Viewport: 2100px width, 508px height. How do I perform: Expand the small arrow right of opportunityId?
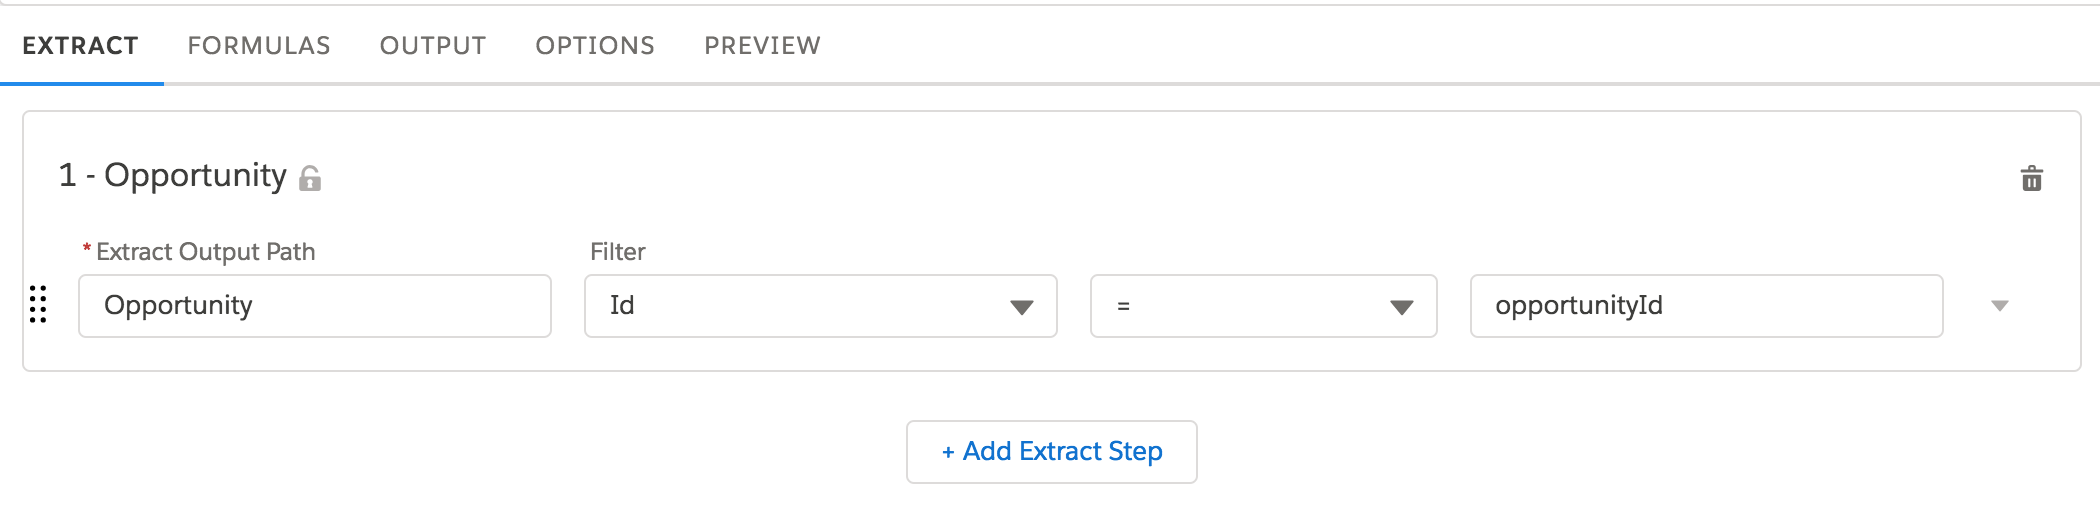[1999, 306]
